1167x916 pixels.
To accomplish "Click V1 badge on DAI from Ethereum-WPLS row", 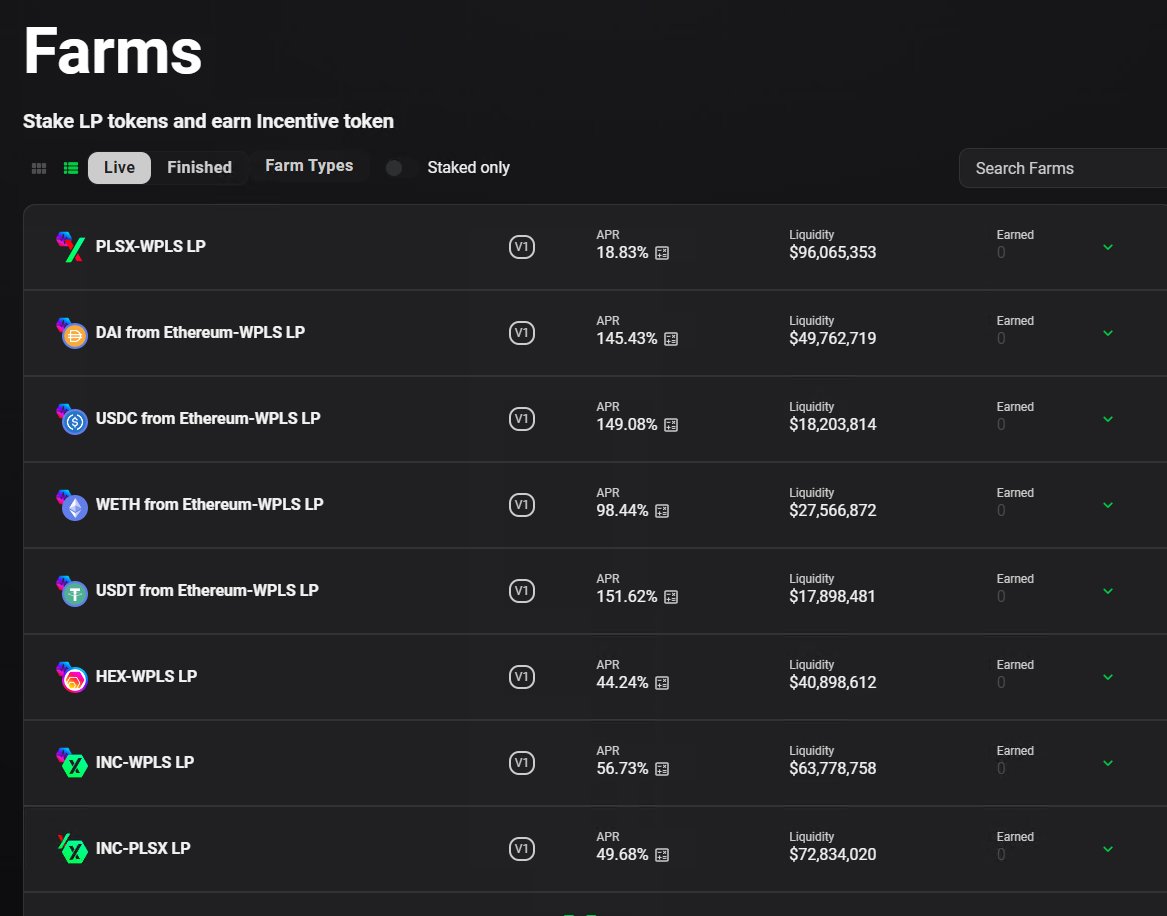I will [x=522, y=333].
